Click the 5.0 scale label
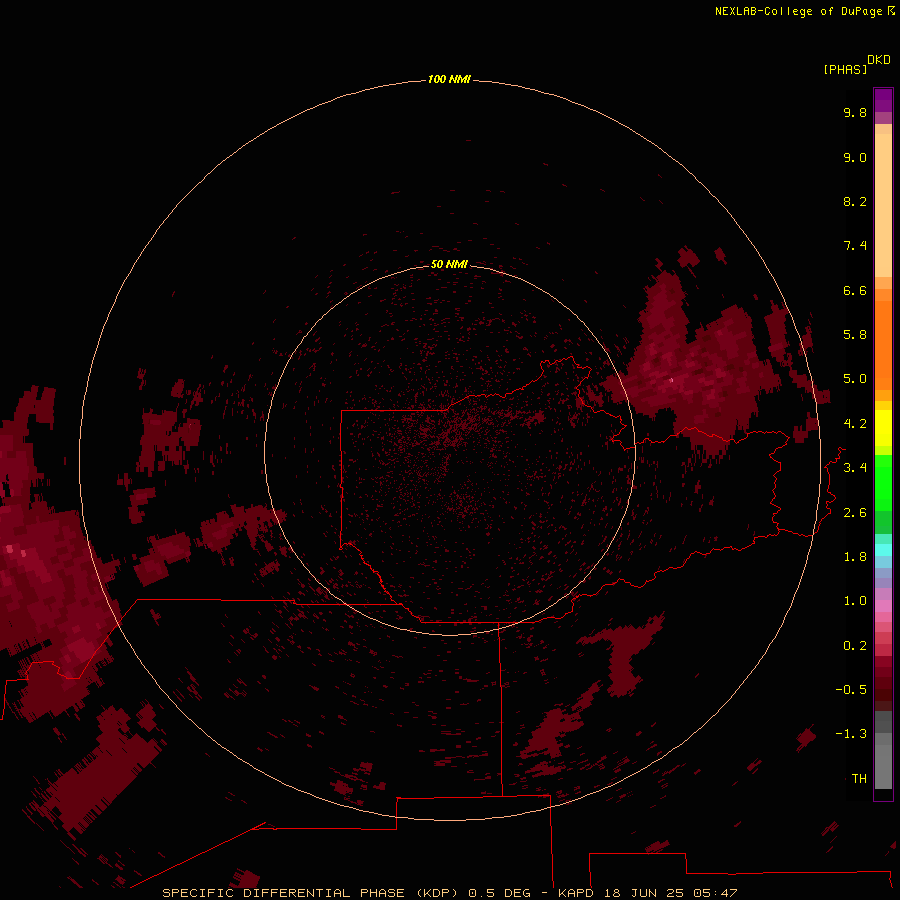Viewport: 900px width, 900px height. click(x=855, y=379)
